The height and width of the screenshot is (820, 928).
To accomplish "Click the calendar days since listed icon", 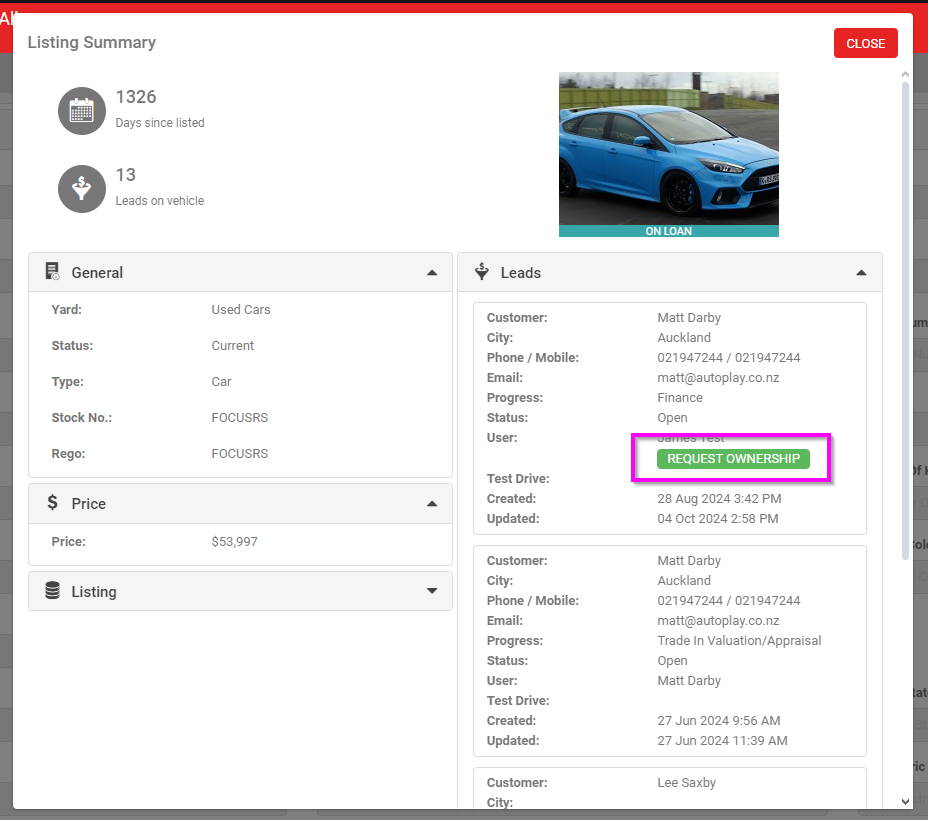I will click(x=82, y=111).
